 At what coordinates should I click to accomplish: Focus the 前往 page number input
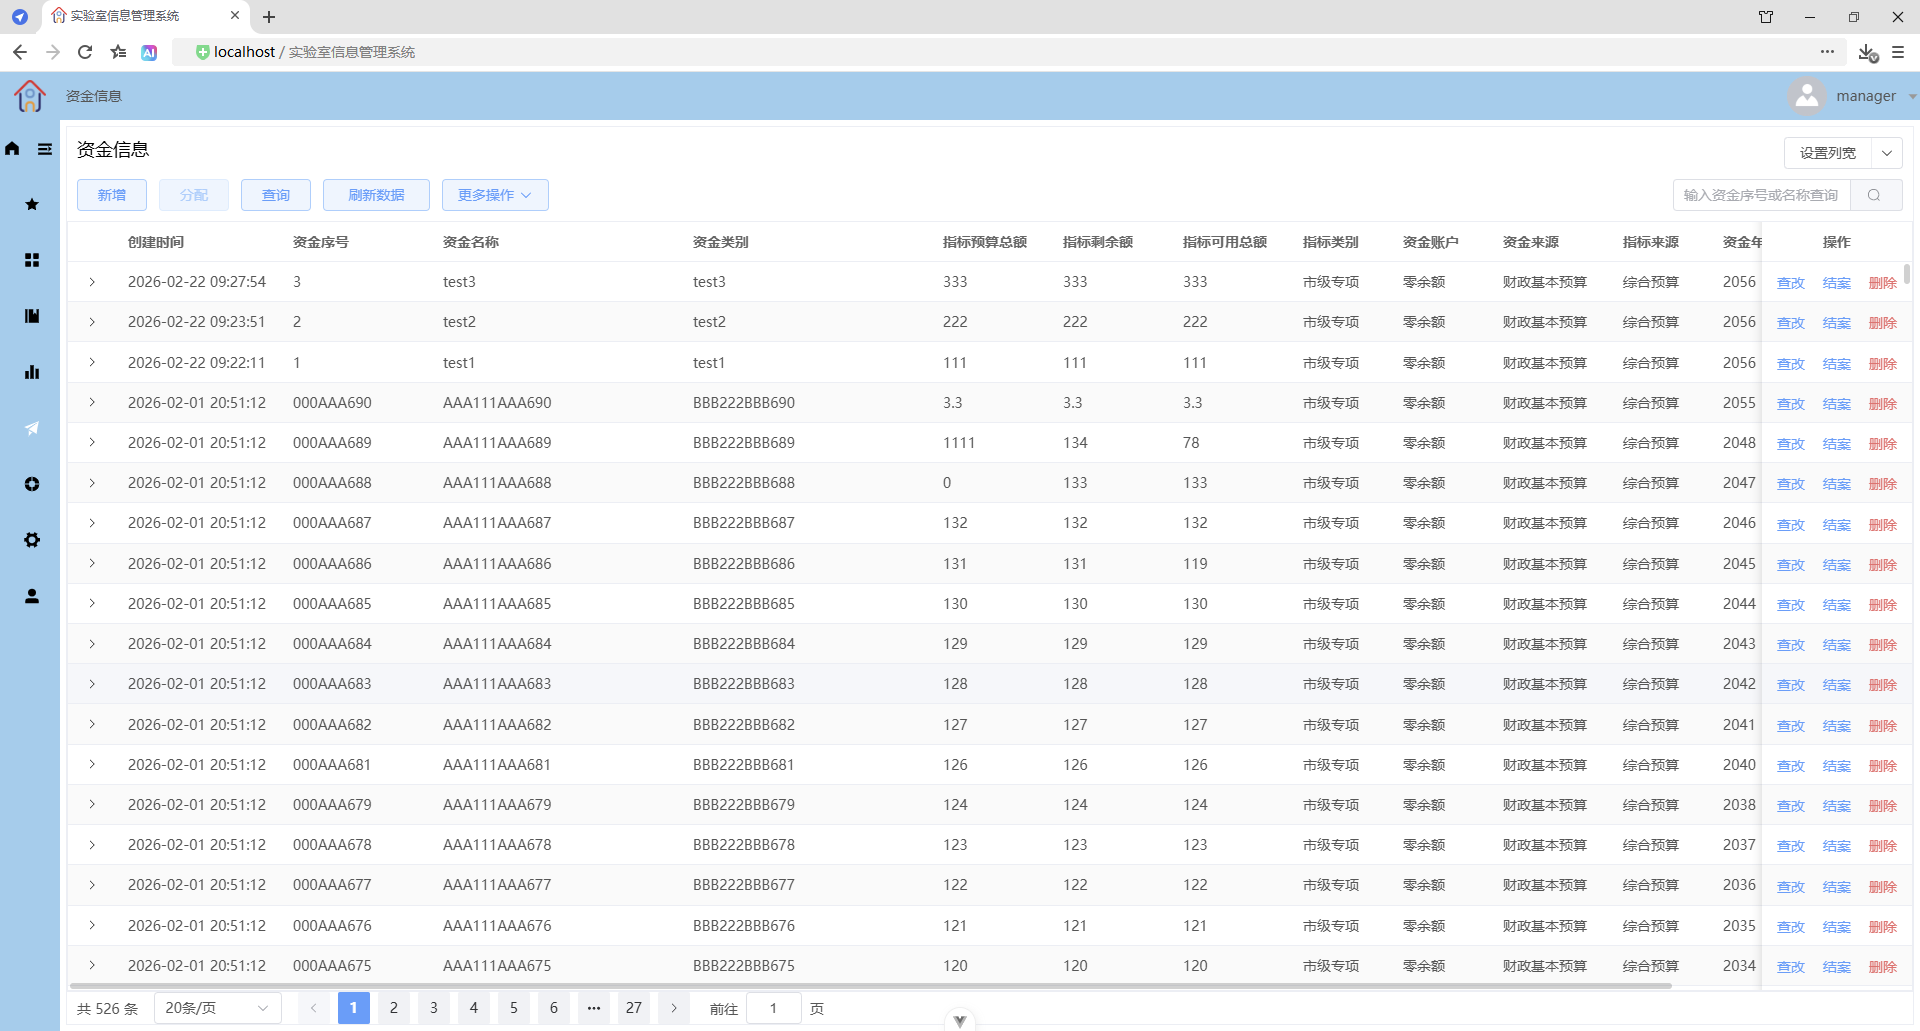(x=774, y=1008)
